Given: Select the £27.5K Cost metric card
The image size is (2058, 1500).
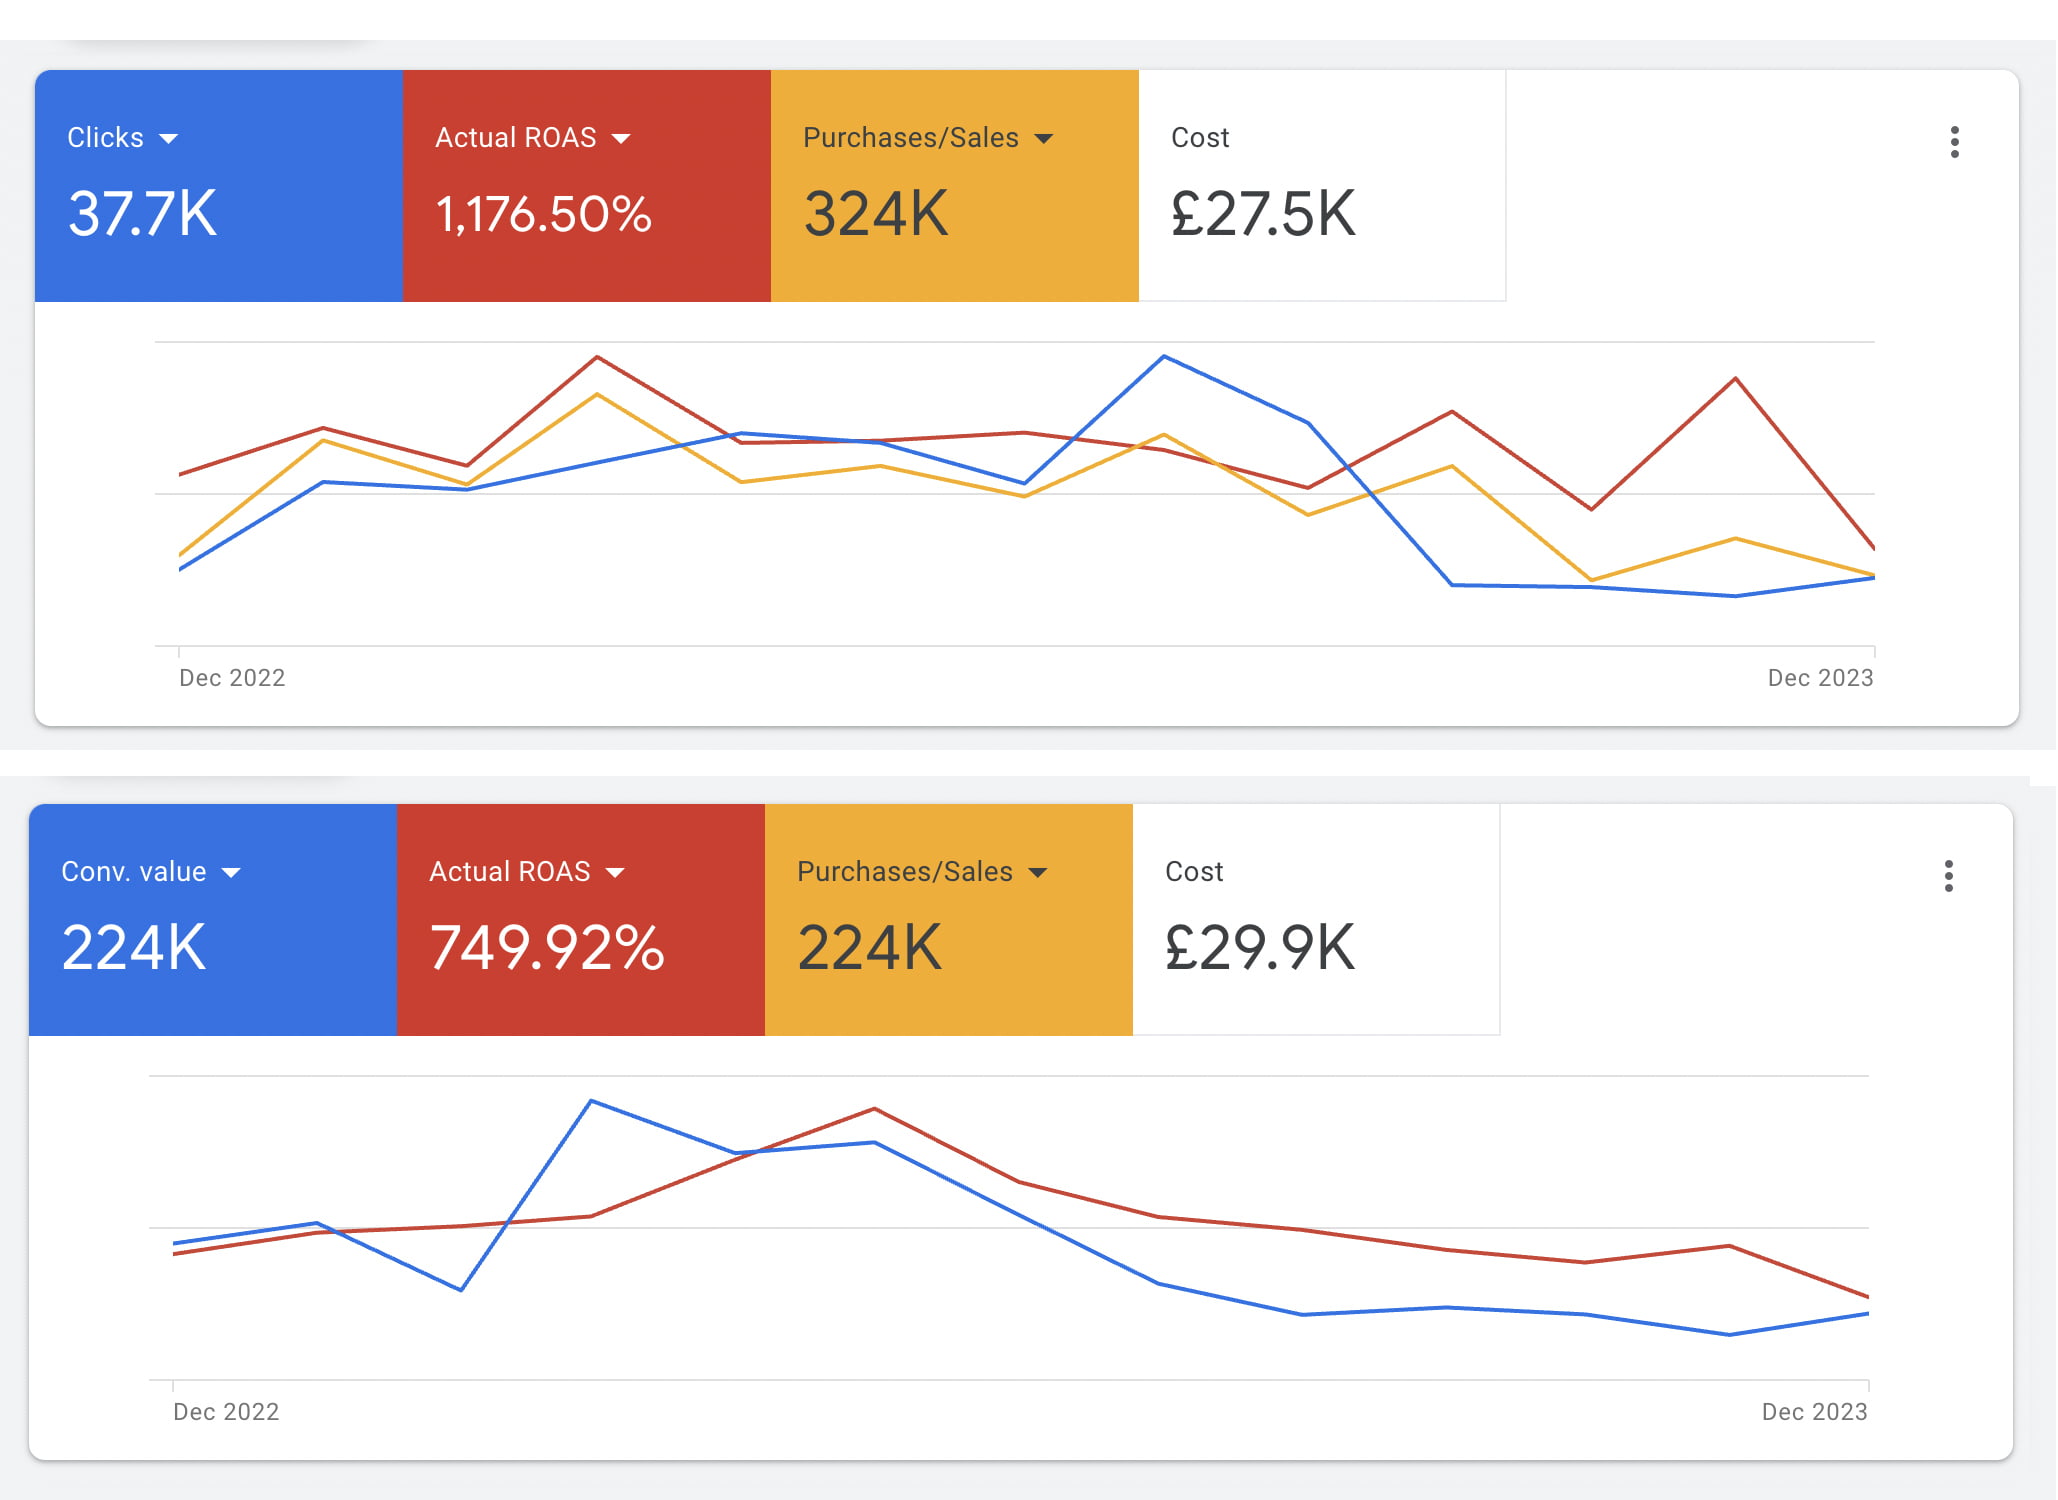Looking at the screenshot, I should pyautogui.click(x=1321, y=186).
